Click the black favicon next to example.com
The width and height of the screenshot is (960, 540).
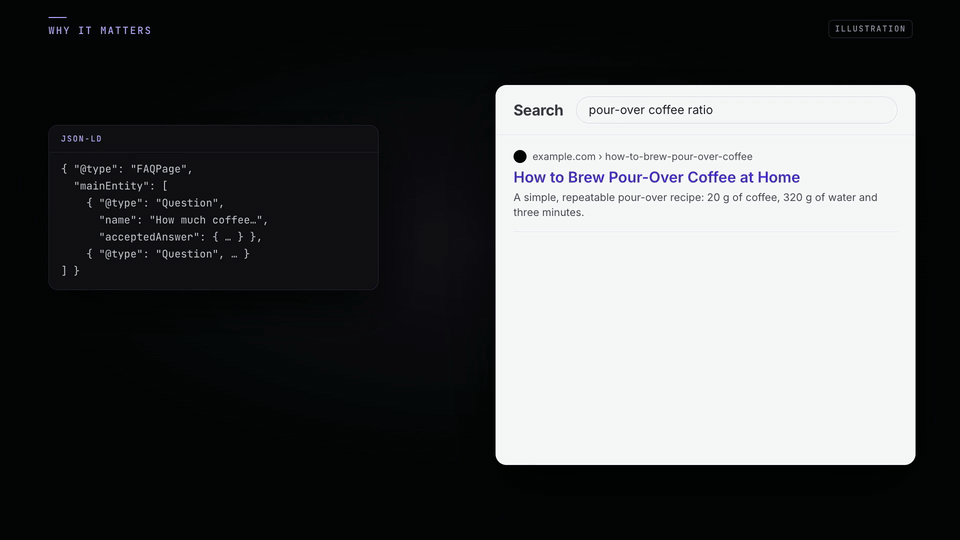520,157
